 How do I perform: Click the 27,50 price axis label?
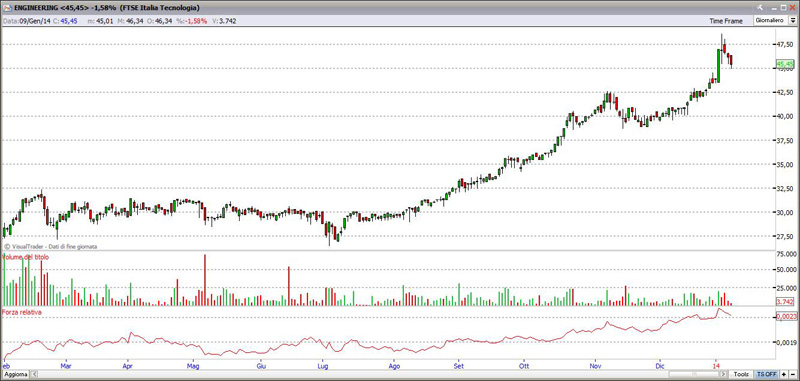click(x=785, y=236)
